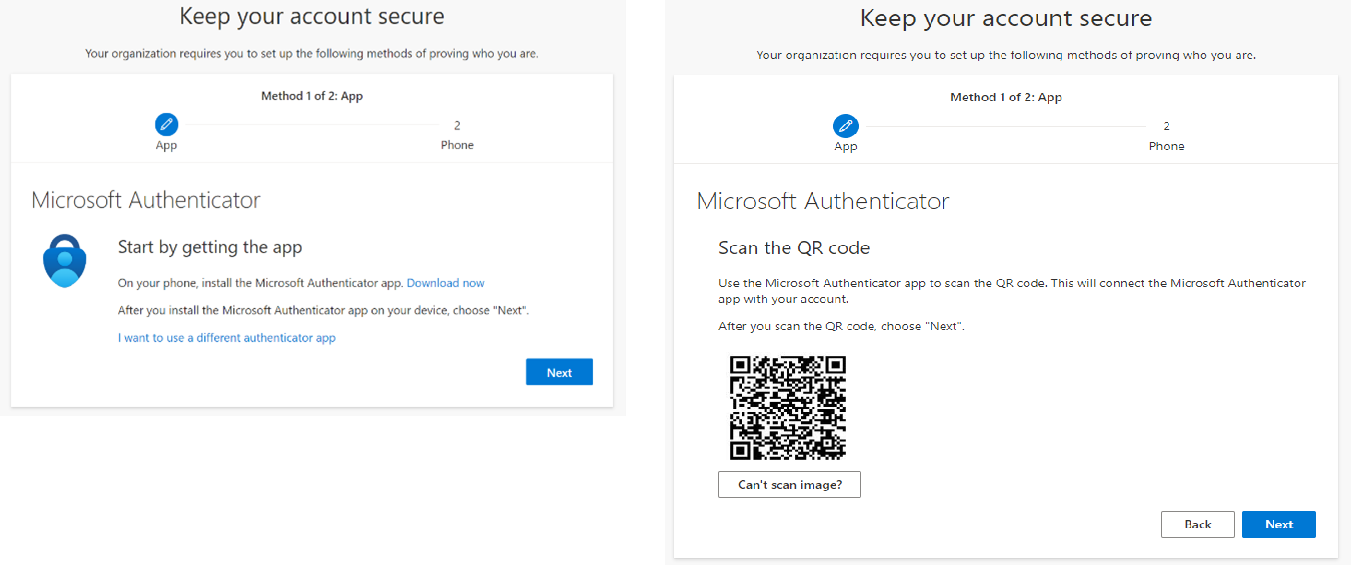Click the 'App' step label in left panel
Screen dimensions: 1361x575
pos(166,145)
